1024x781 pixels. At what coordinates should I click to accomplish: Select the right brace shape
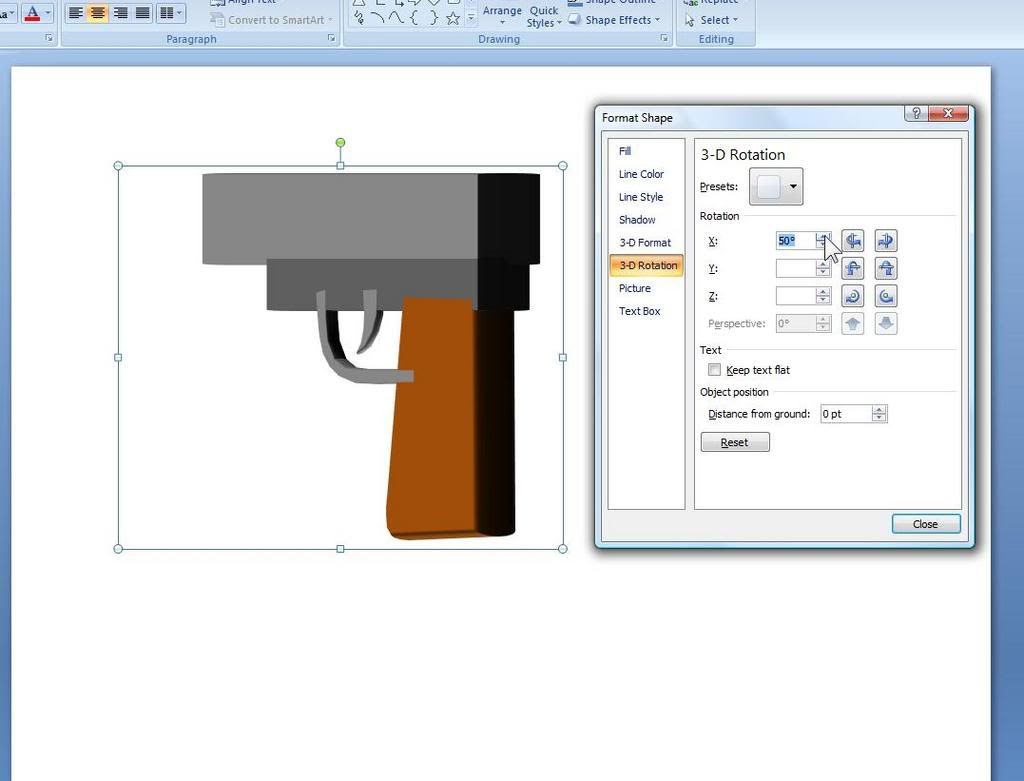(433, 18)
